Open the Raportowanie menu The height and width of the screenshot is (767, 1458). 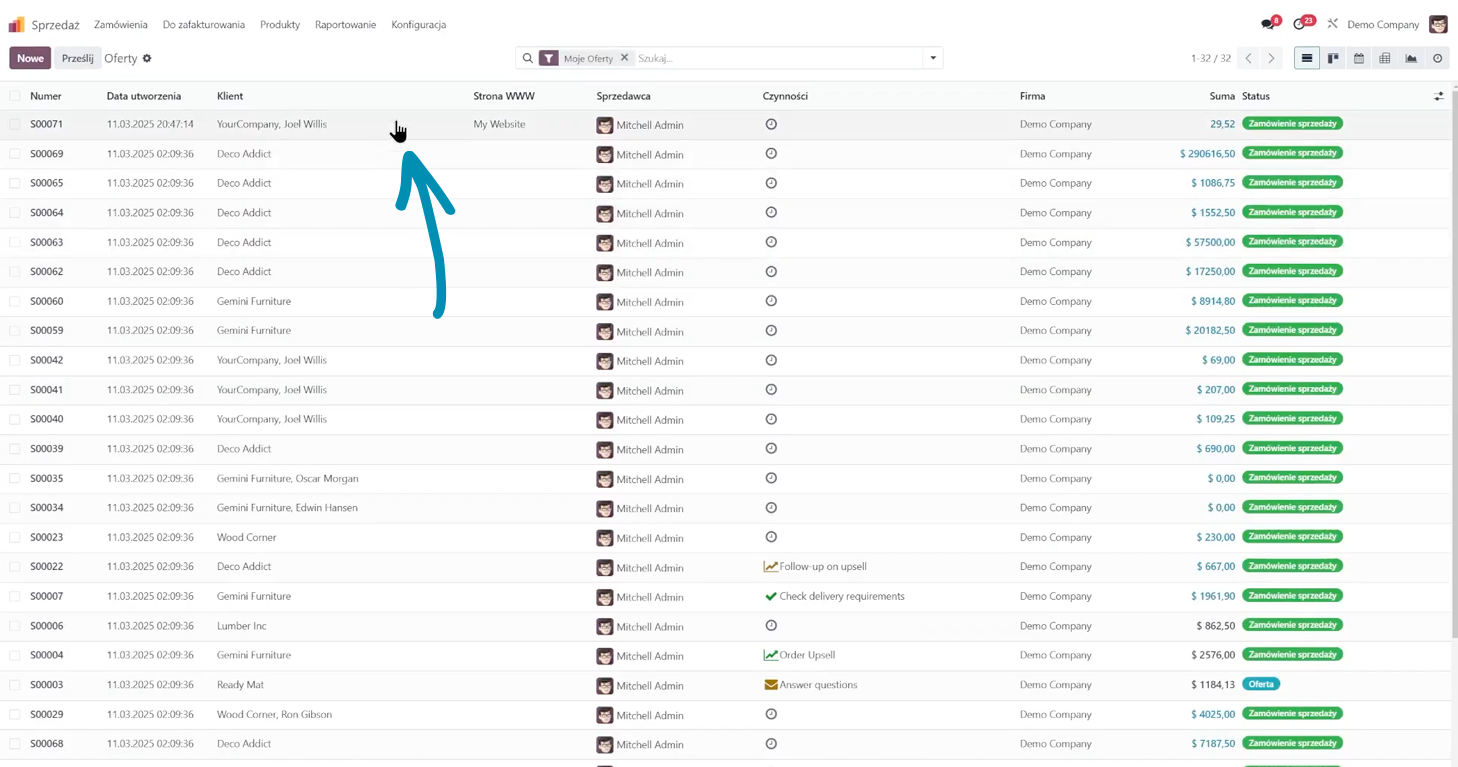pos(345,24)
